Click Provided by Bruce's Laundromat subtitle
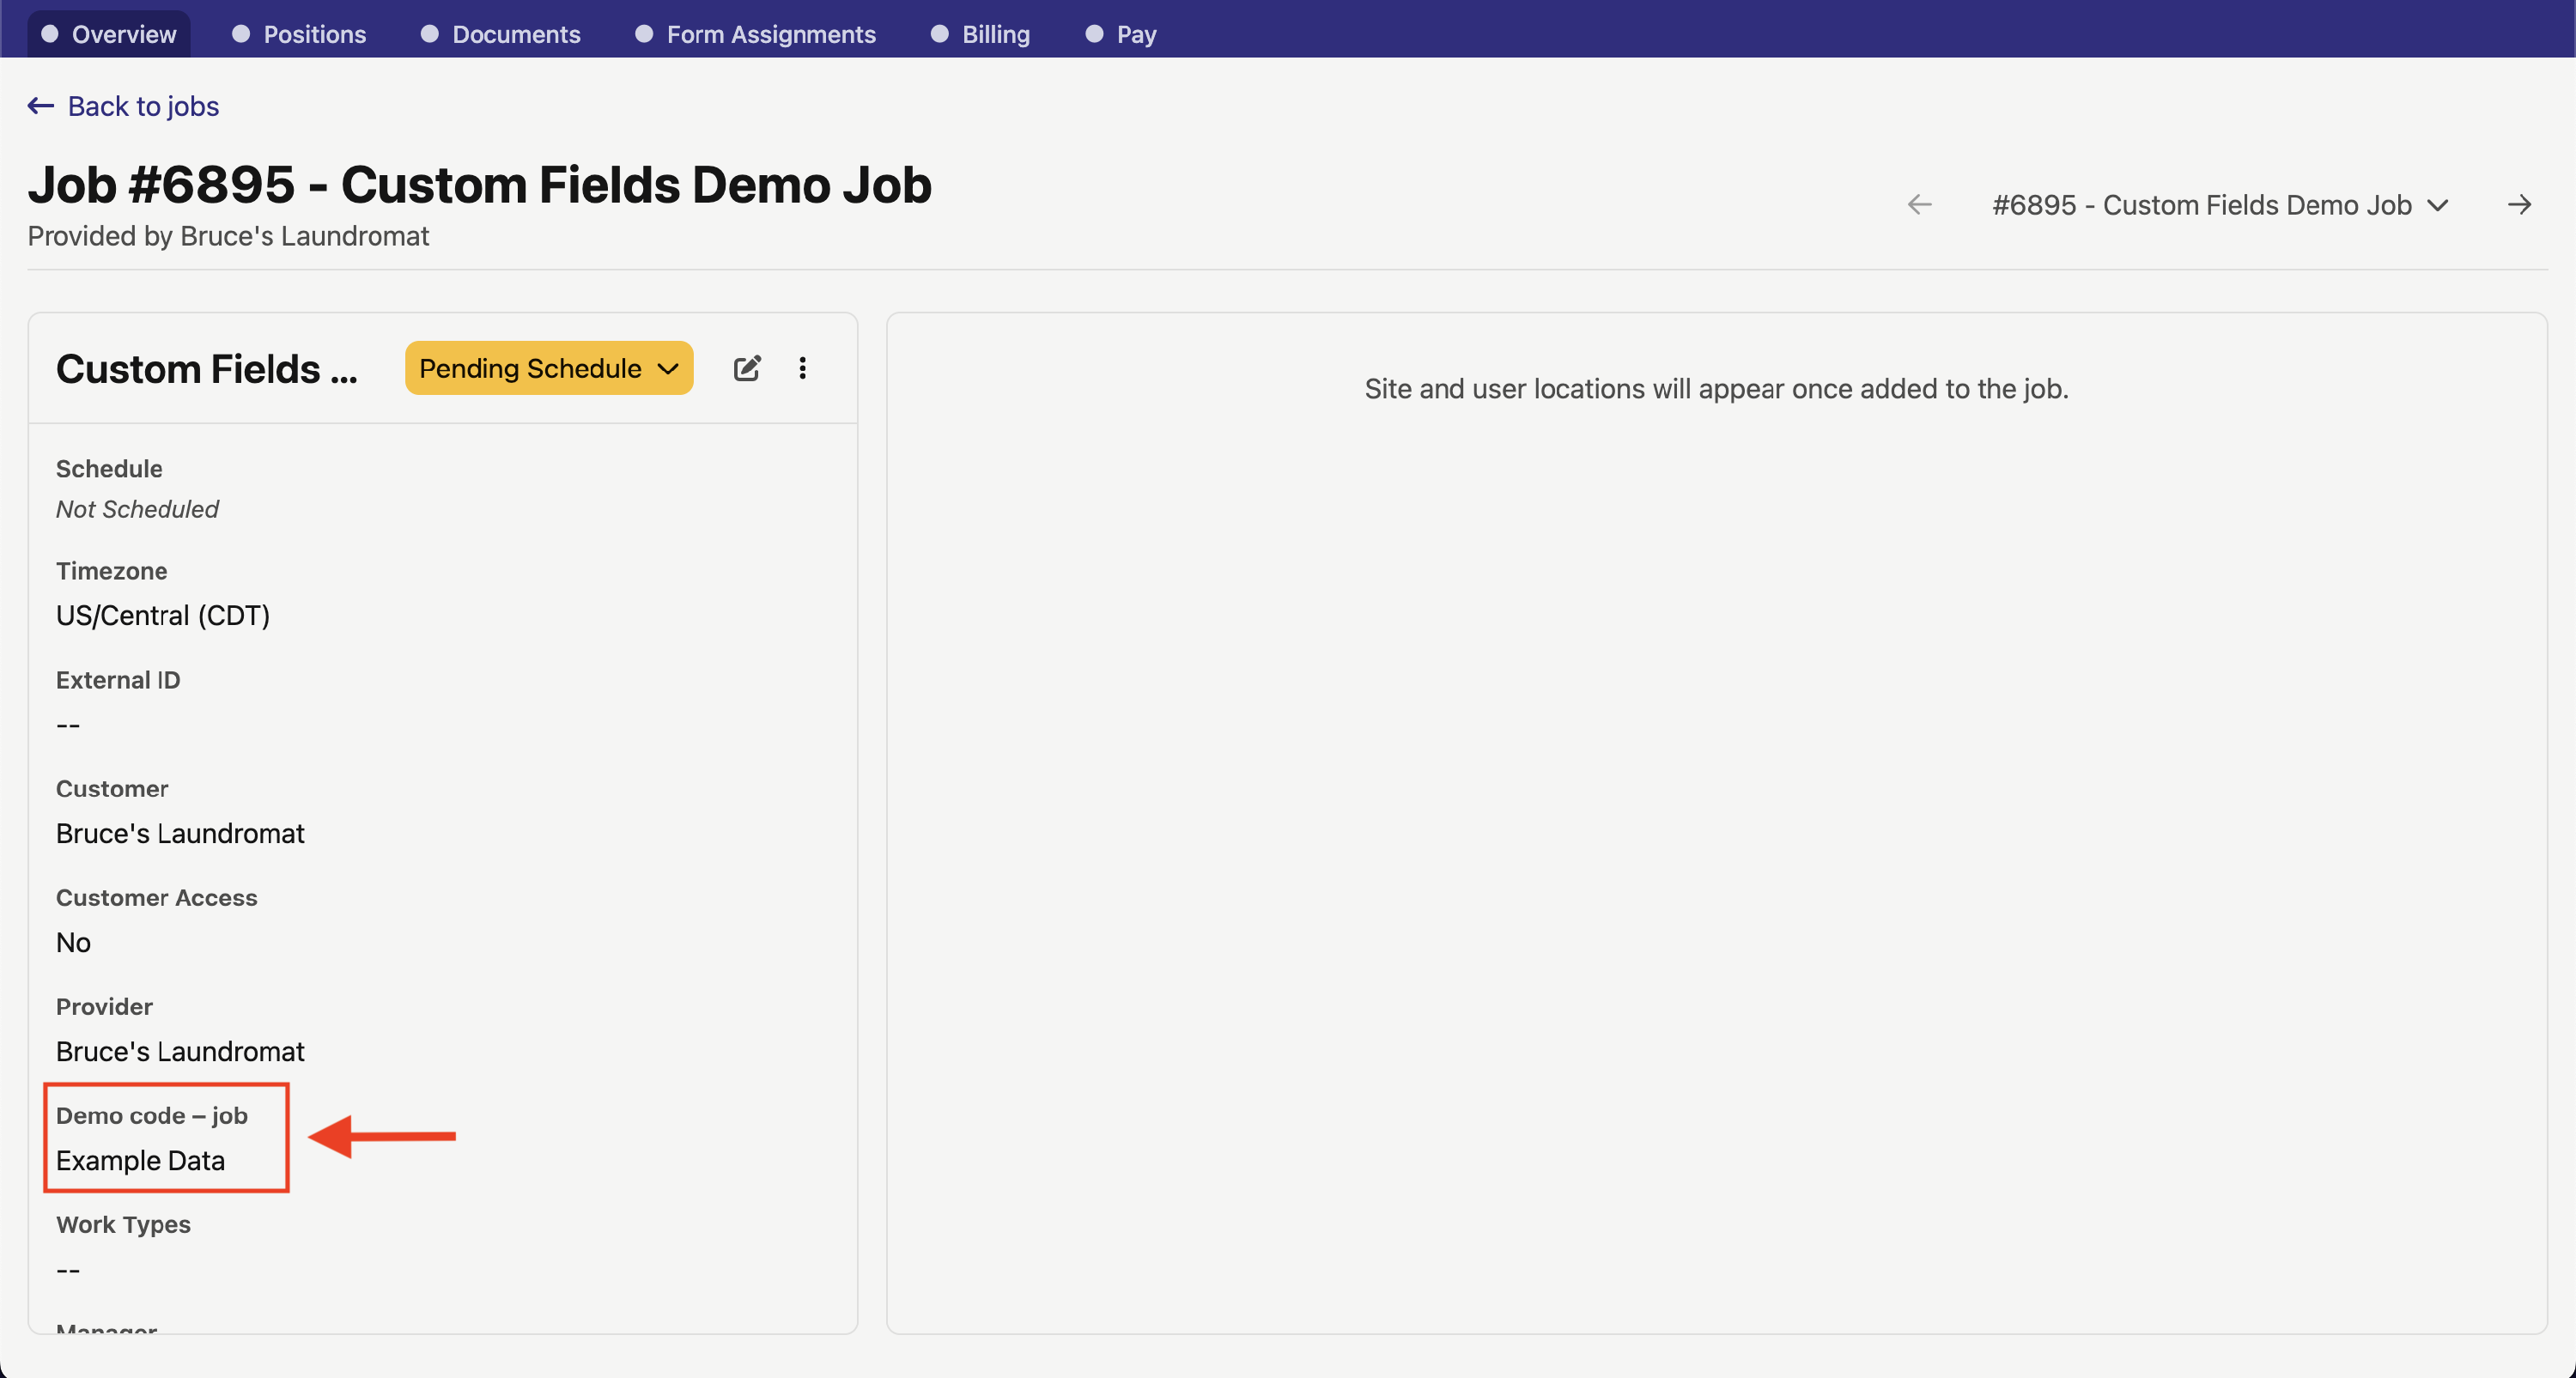This screenshot has height=1378, width=2576. pos(228,236)
